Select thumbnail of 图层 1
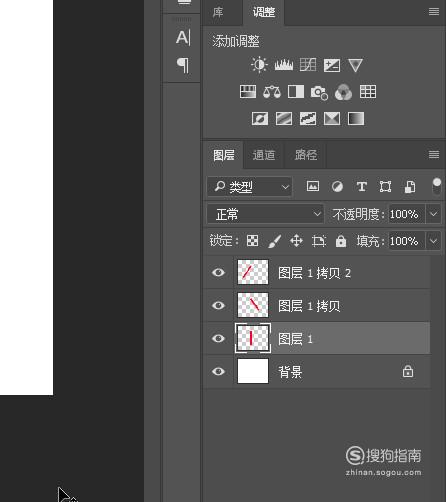The height and width of the screenshot is (502, 446). pos(253,338)
